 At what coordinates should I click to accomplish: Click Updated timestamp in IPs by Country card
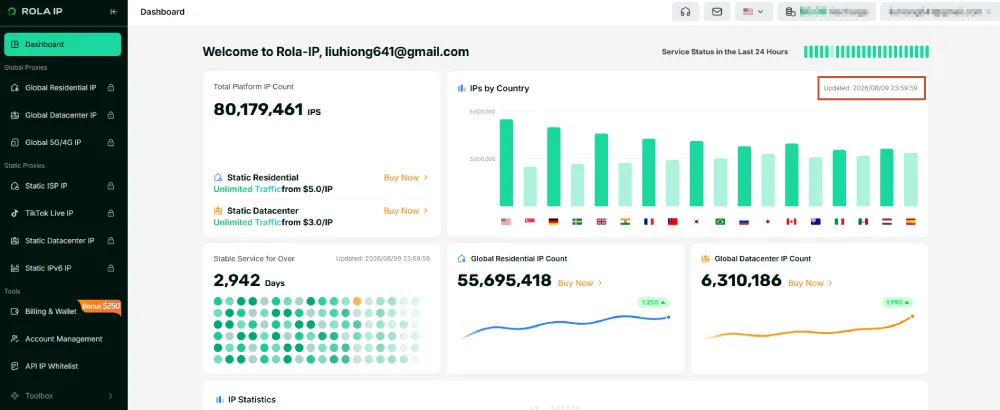coord(871,88)
